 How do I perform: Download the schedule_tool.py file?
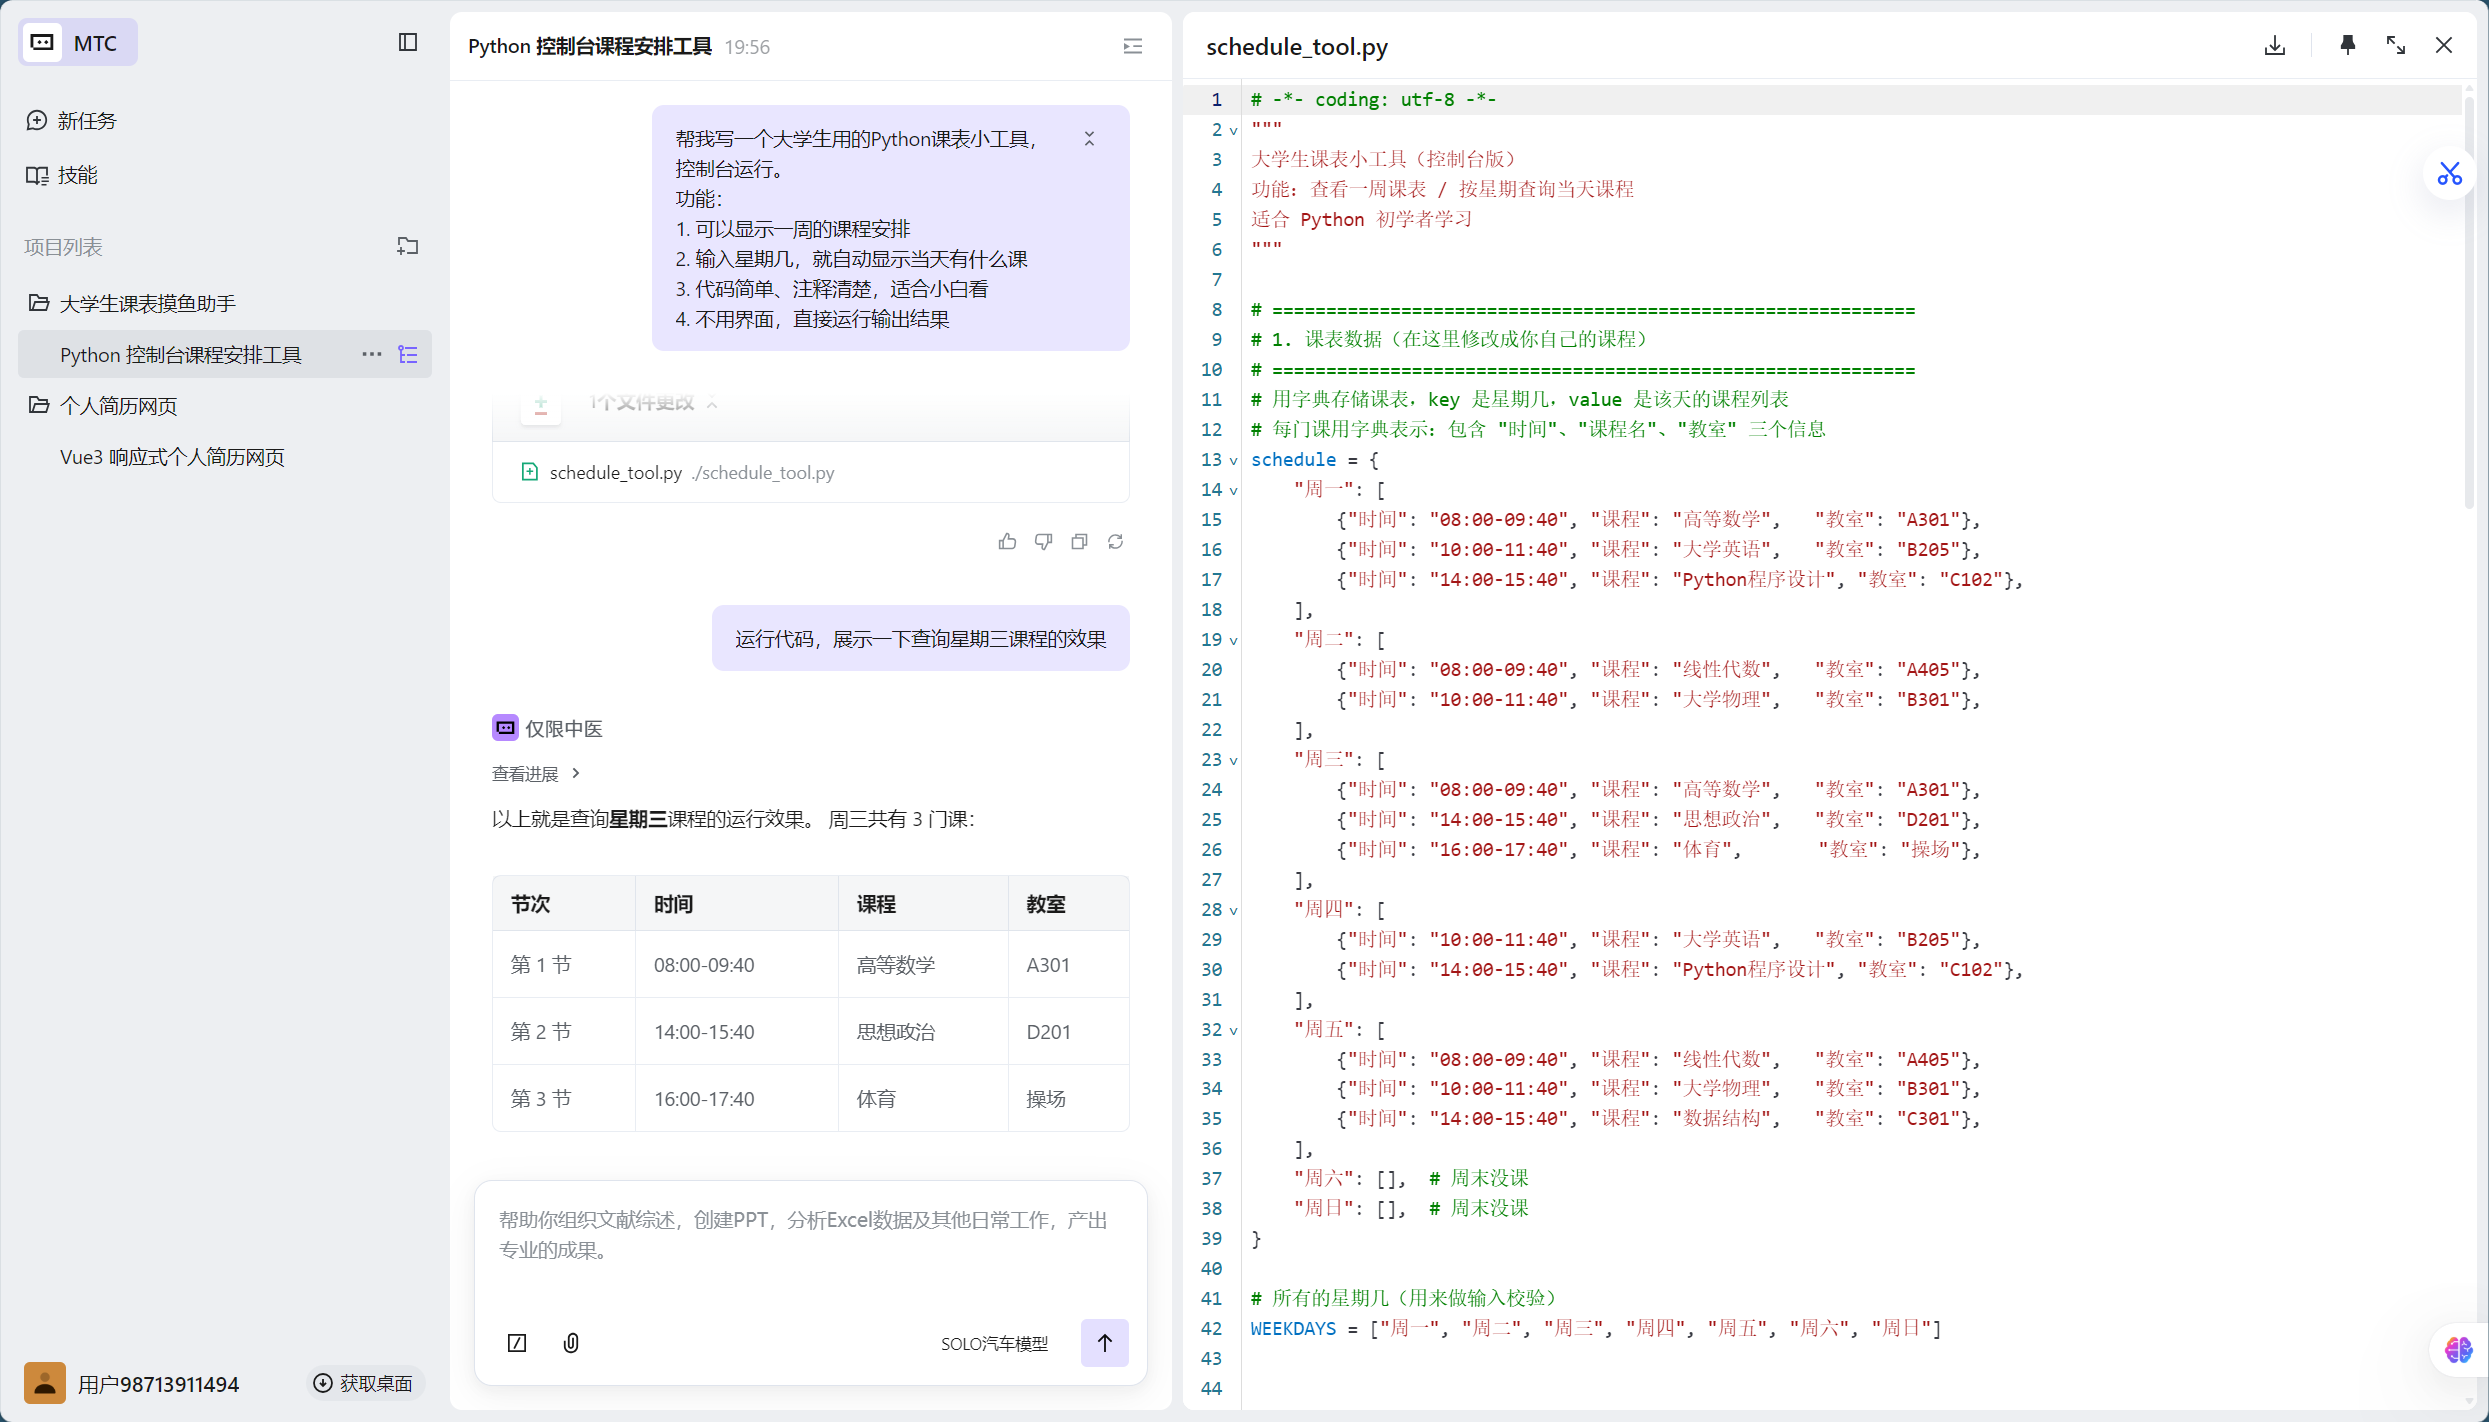(2274, 46)
